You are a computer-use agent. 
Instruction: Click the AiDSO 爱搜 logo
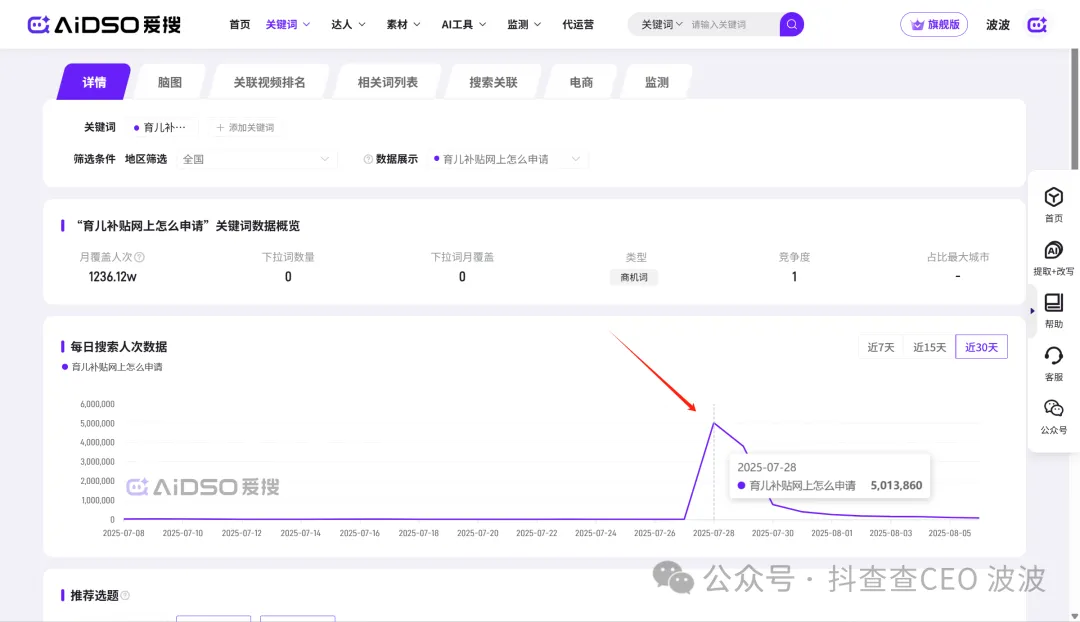tap(104, 24)
